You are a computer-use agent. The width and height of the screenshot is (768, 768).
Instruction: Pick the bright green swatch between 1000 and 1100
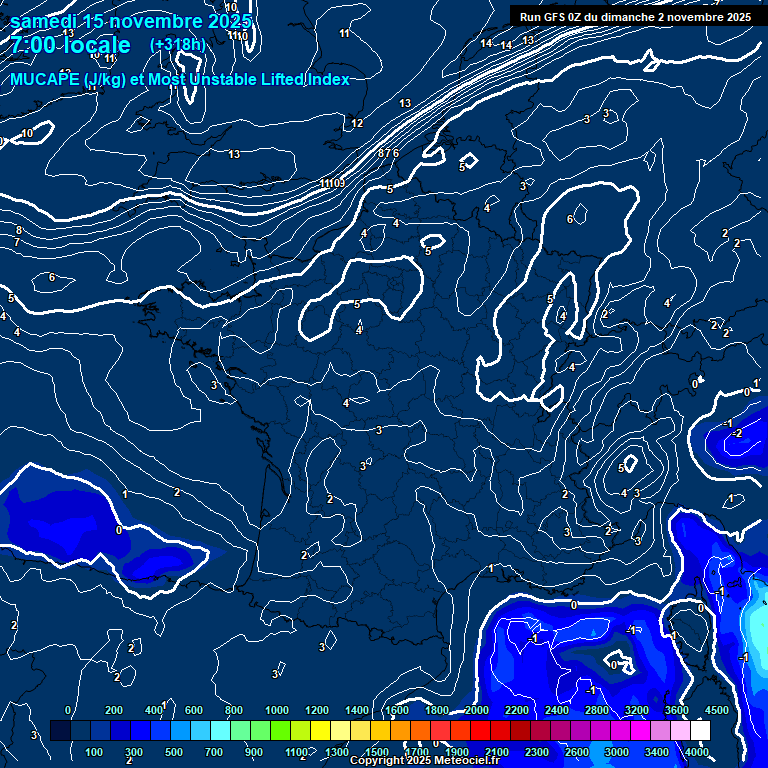[280, 730]
